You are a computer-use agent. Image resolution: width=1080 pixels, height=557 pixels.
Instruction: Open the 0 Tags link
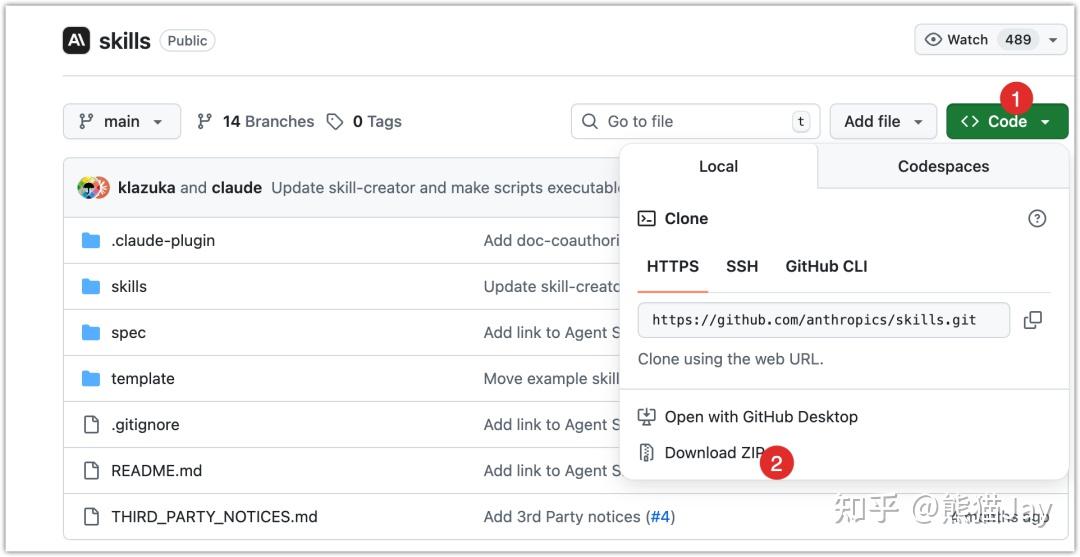pos(365,121)
